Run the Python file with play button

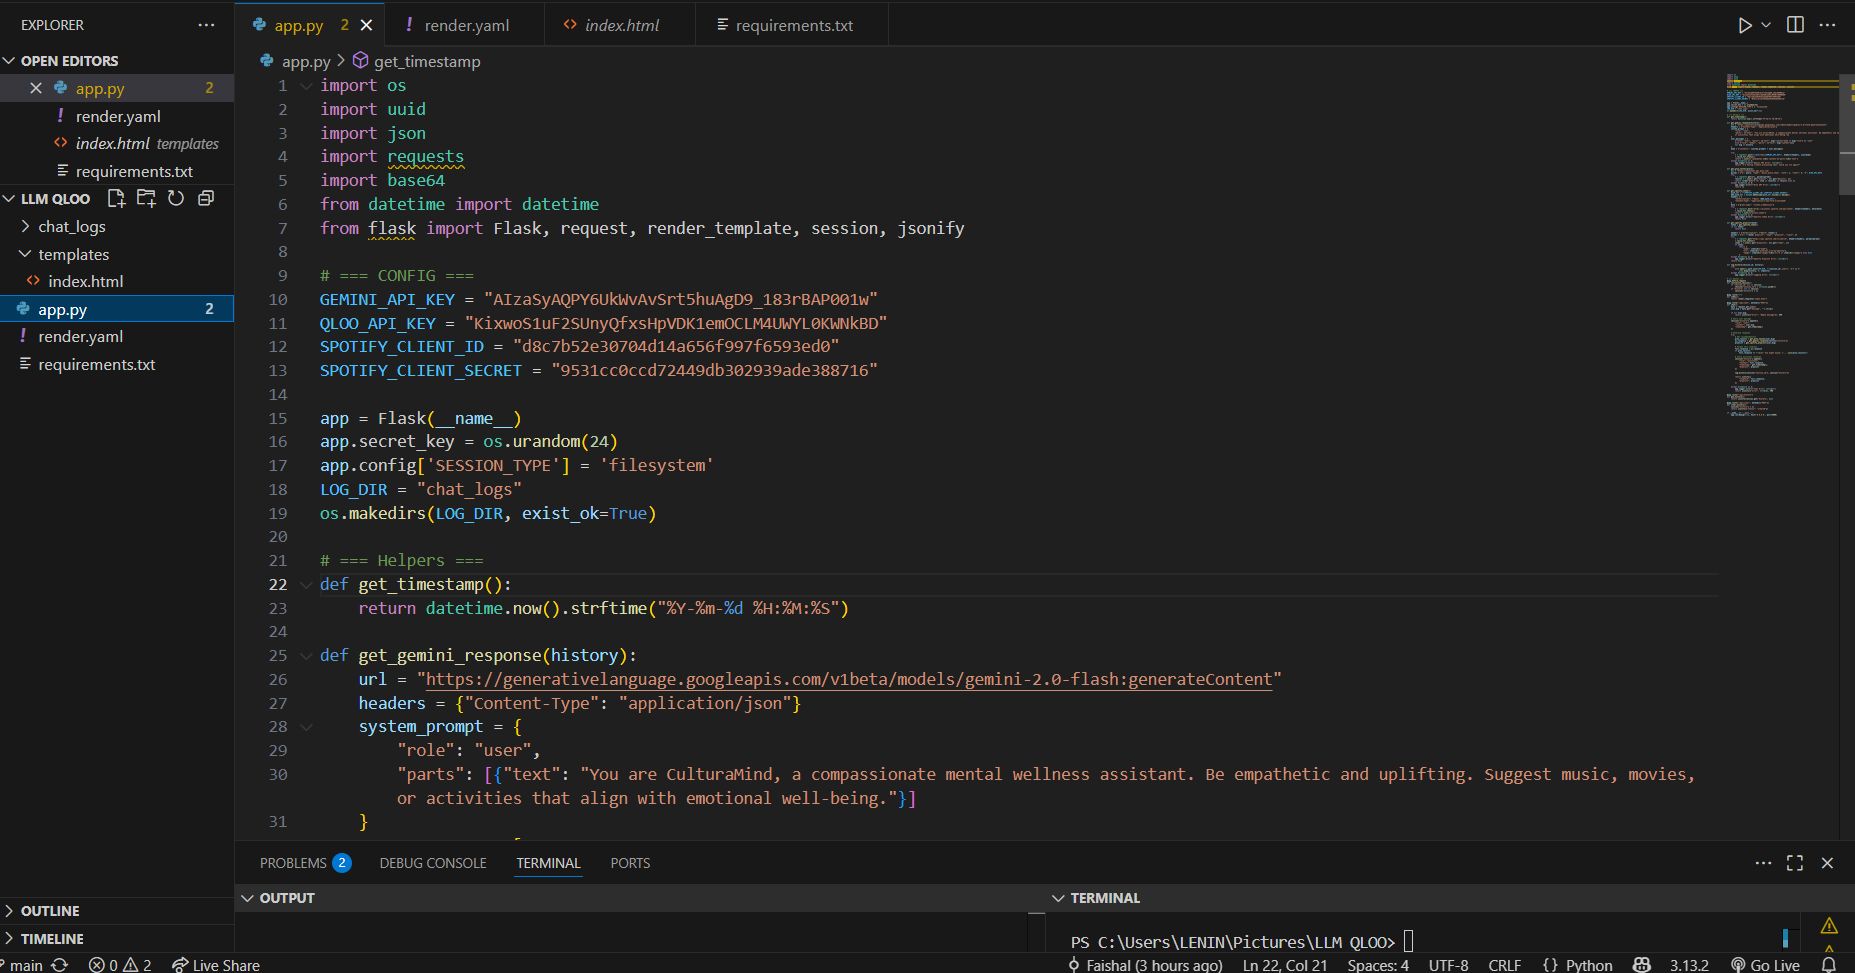point(1744,25)
